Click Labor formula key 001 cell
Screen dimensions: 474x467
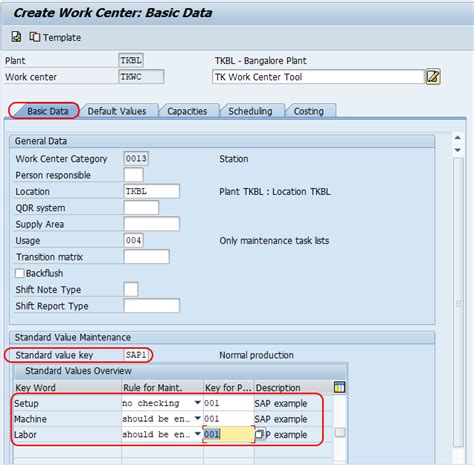pyautogui.click(x=229, y=434)
